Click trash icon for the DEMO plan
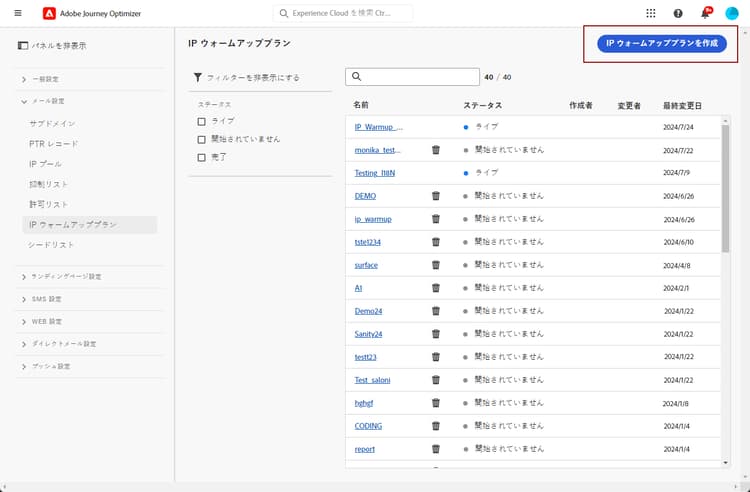The height and width of the screenshot is (492, 750). [436, 196]
